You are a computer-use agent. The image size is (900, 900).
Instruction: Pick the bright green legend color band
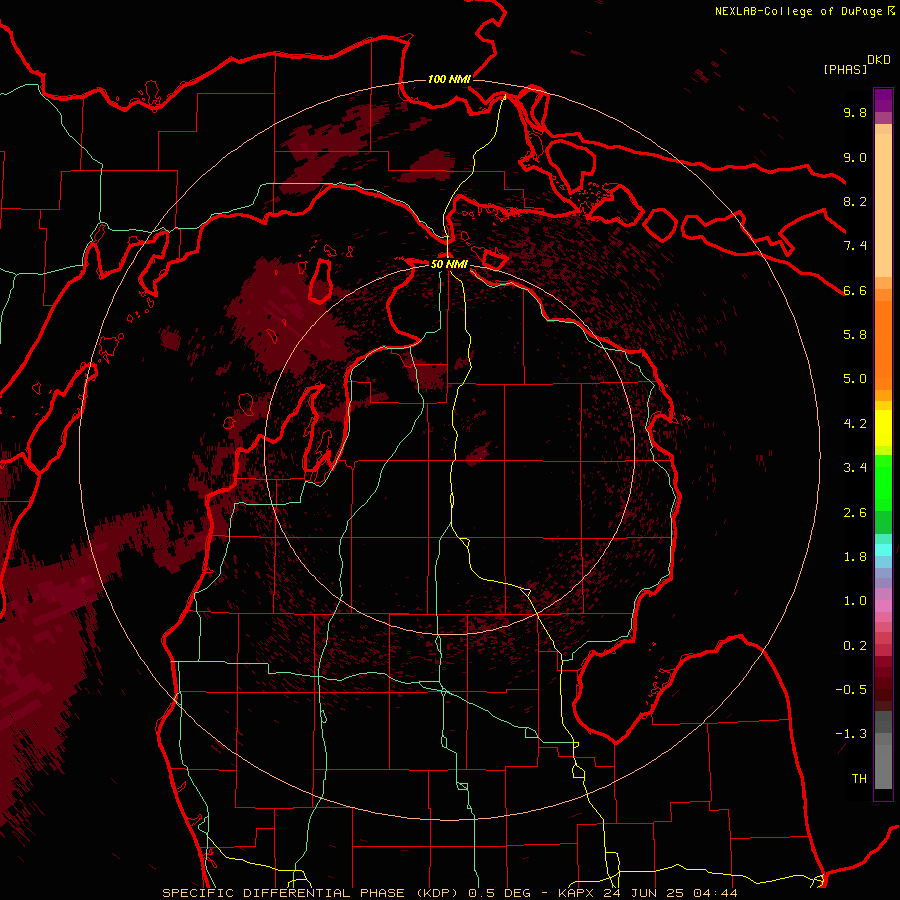click(883, 483)
